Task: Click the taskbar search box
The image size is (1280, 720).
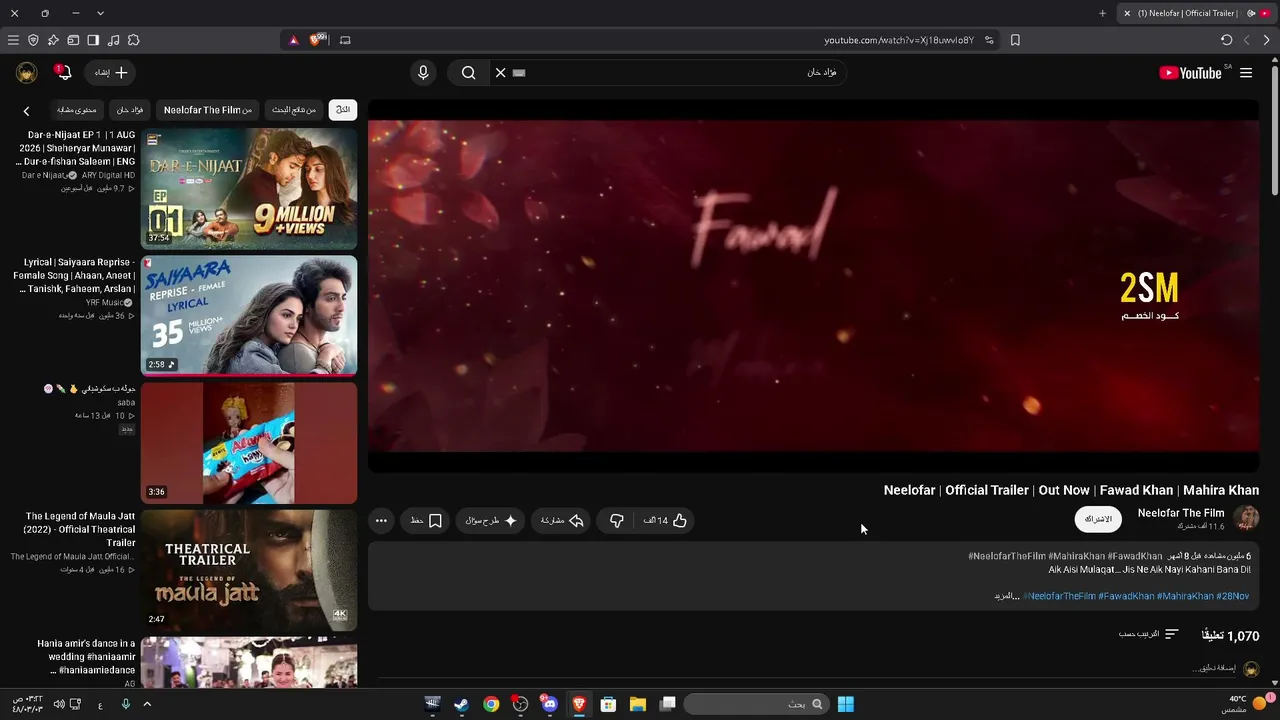Action: [755, 704]
